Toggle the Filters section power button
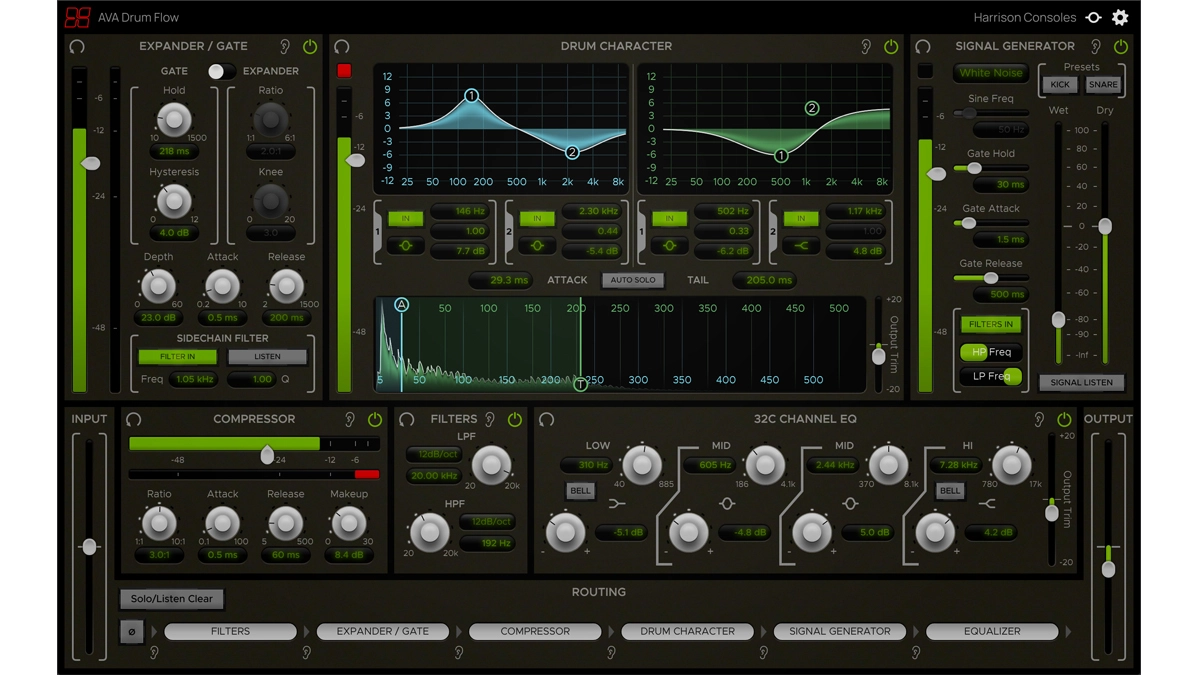Screen dimensions: 1199x675 coord(515,420)
